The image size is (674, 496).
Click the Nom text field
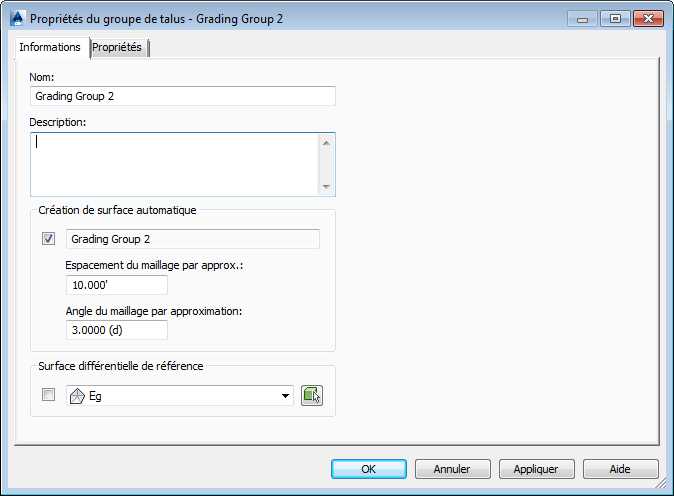[183, 96]
